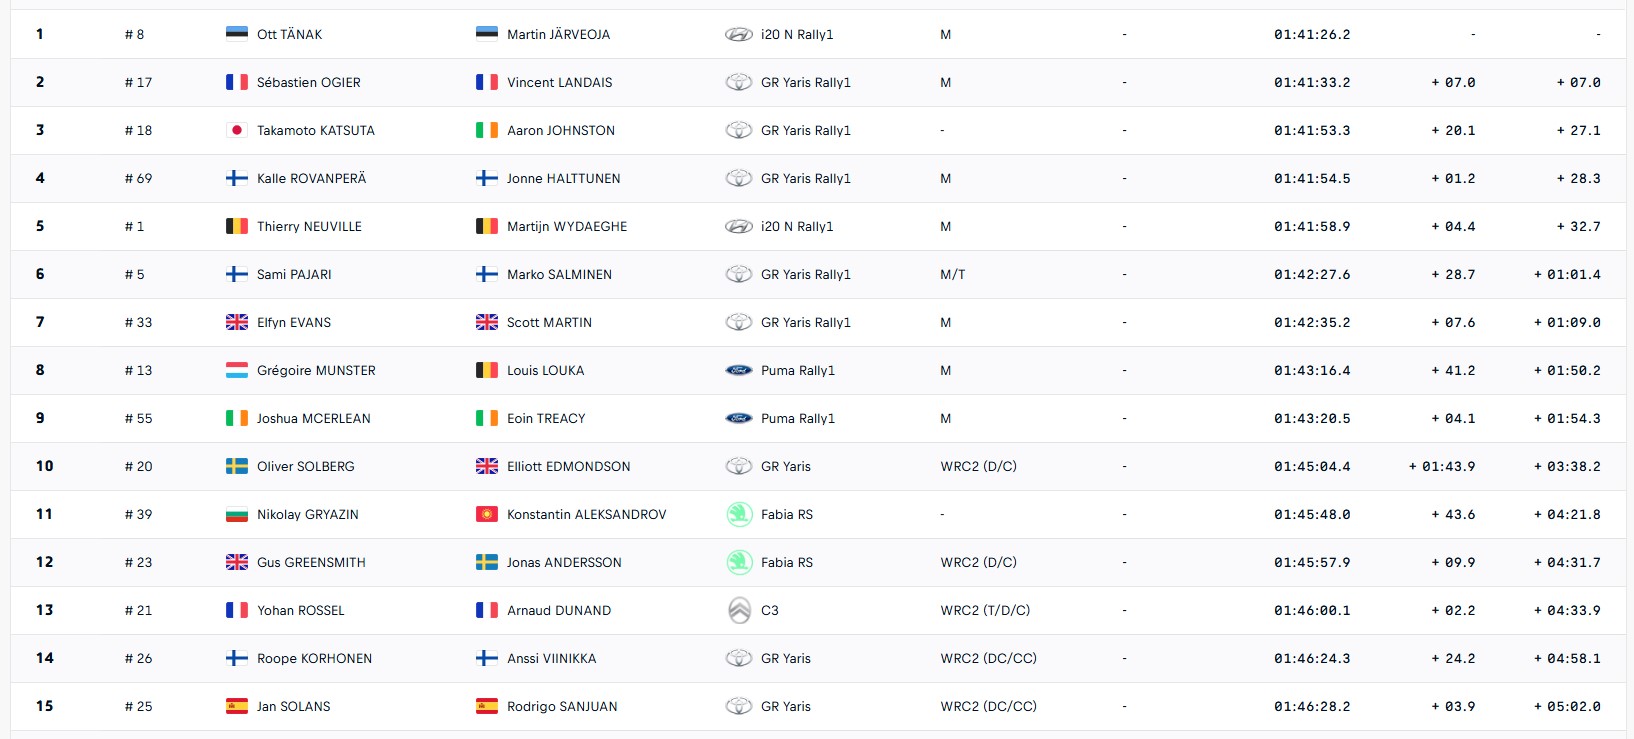Select Elfyn EVANS driver name
Image resolution: width=1634 pixels, height=739 pixels.
[x=294, y=322]
